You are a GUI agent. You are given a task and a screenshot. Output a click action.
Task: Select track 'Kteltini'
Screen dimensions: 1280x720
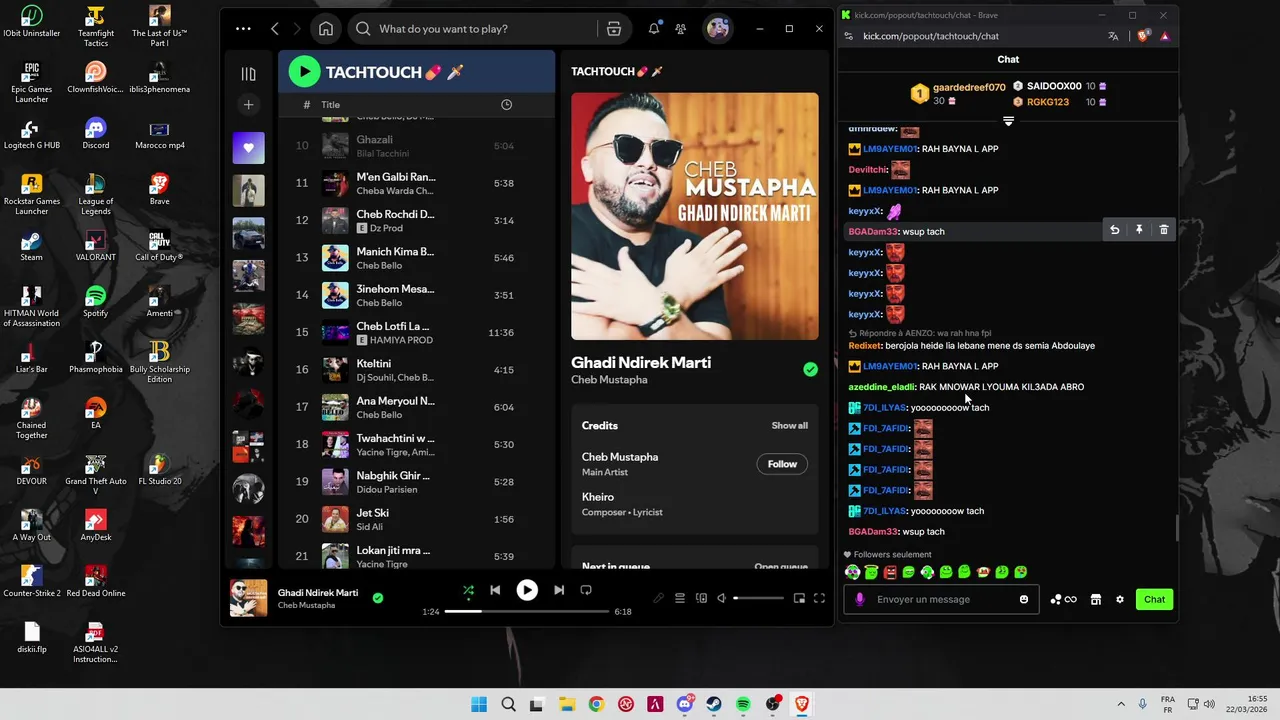coord(416,370)
